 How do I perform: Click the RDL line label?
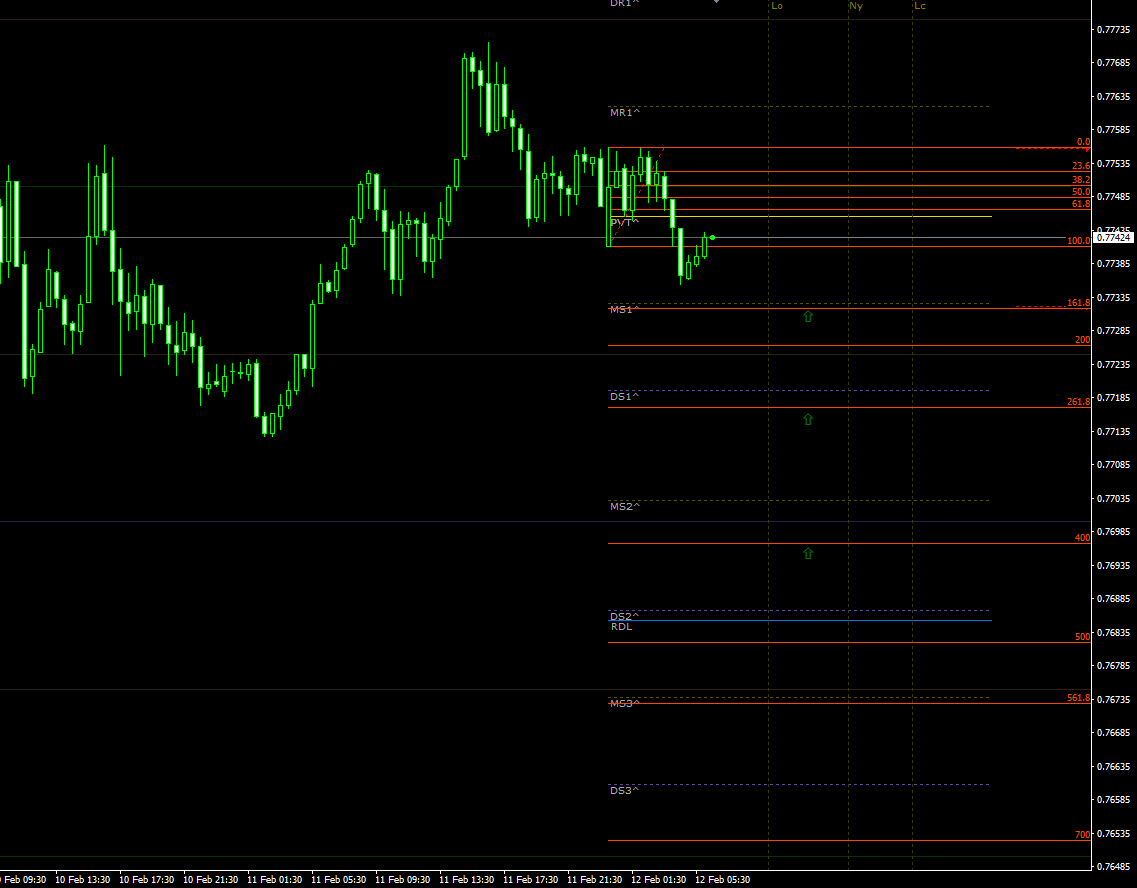point(622,626)
